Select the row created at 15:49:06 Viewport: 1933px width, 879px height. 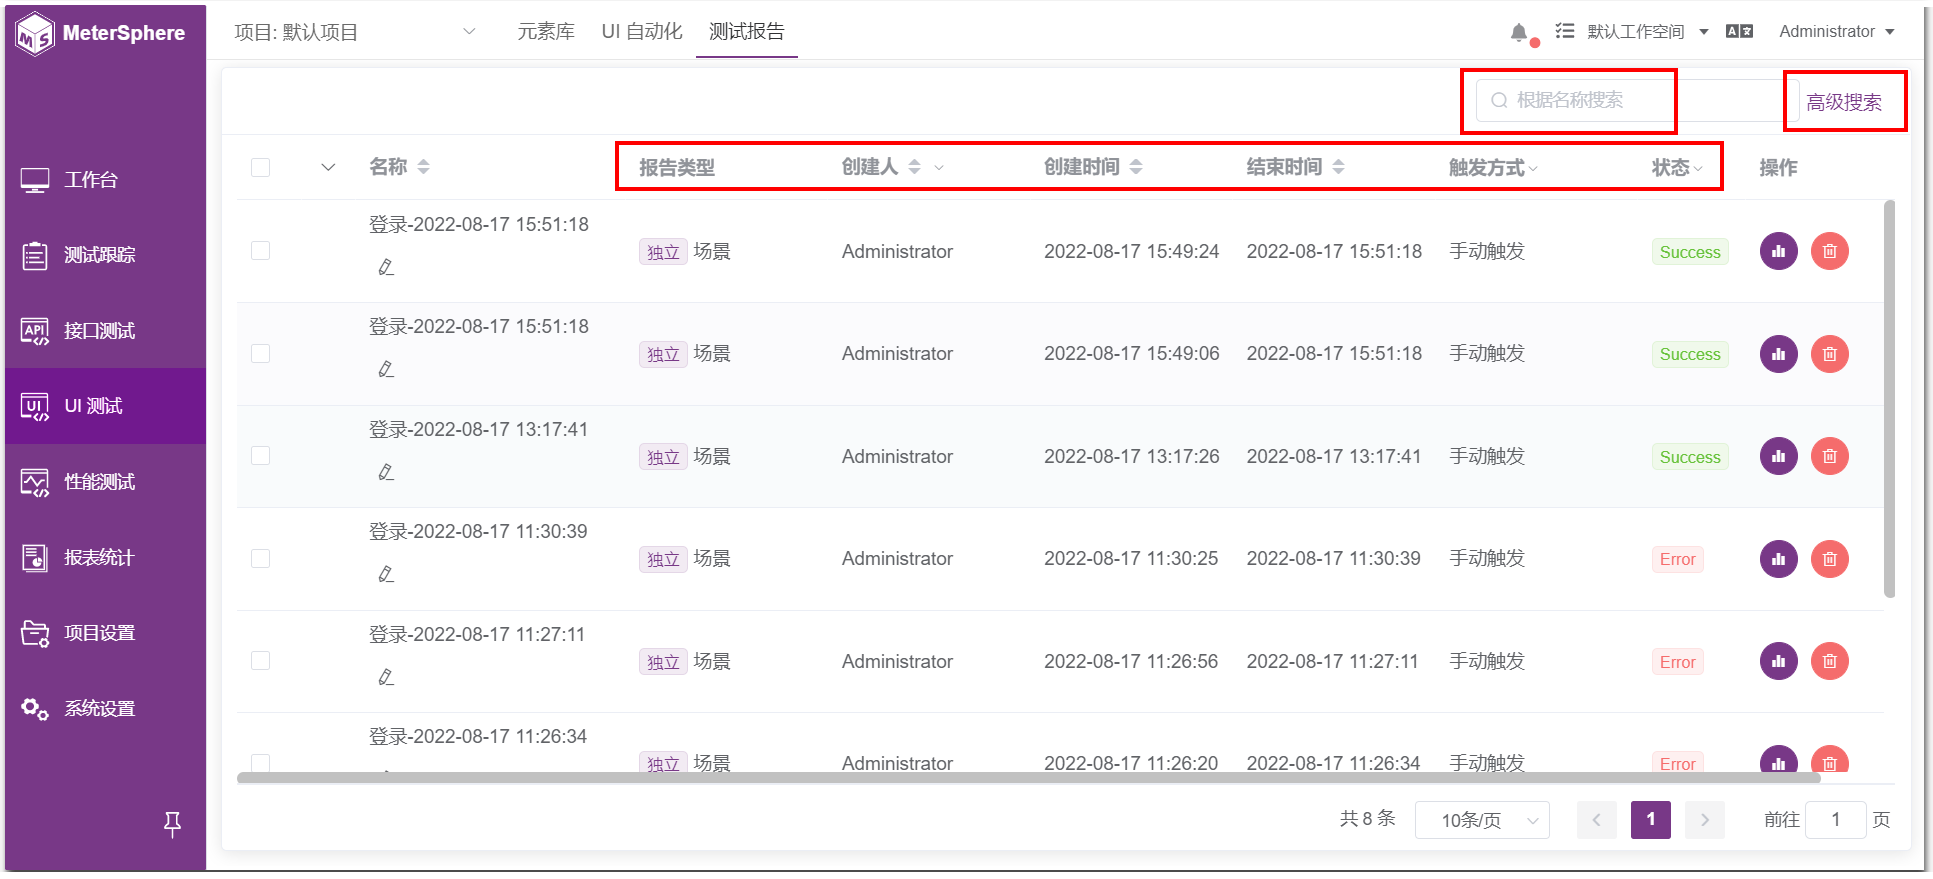tap(260, 354)
